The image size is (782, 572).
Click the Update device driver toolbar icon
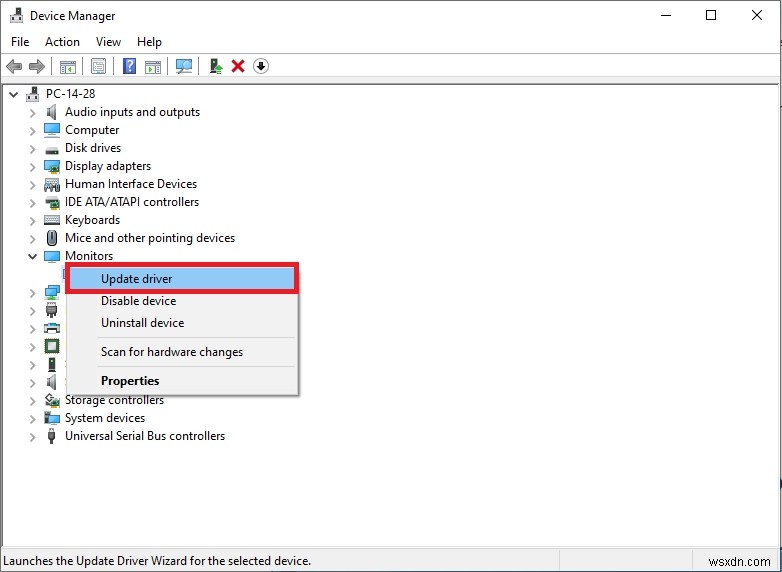[216, 66]
